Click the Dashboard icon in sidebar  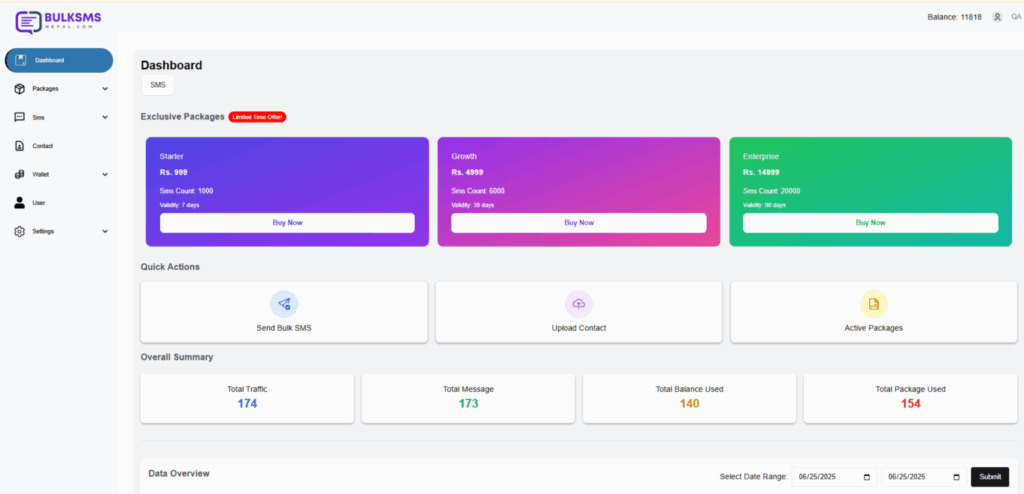pos(20,60)
